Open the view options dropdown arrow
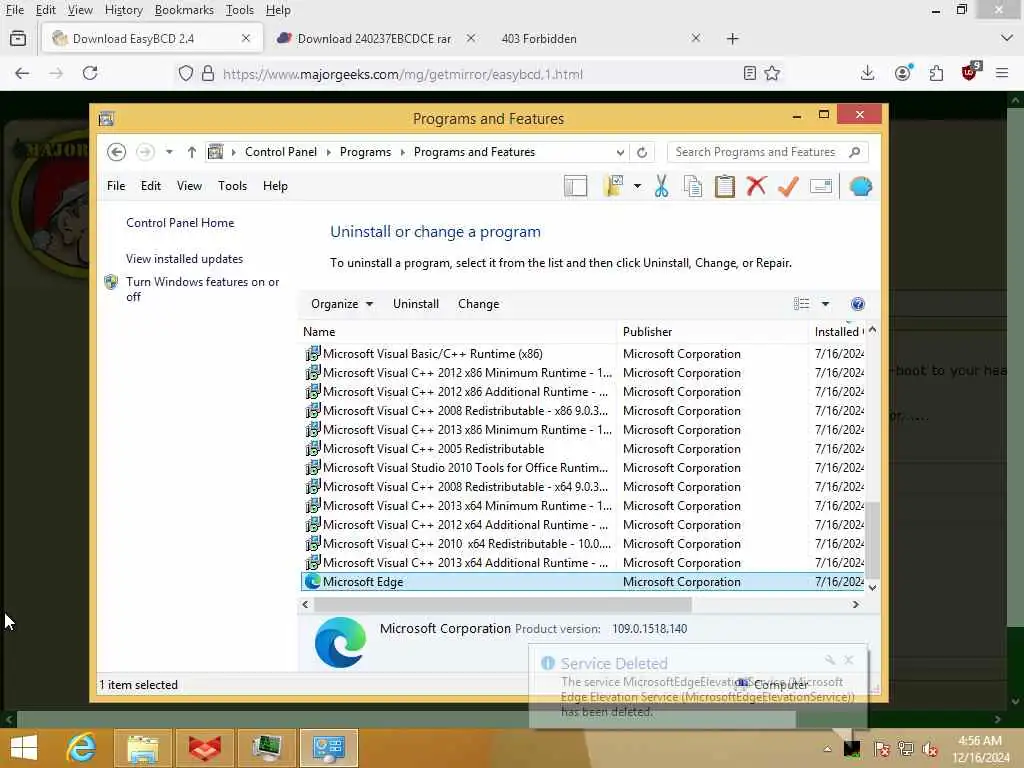The width and height of the screenshot is (1024, 768). (x=825, y=304)
